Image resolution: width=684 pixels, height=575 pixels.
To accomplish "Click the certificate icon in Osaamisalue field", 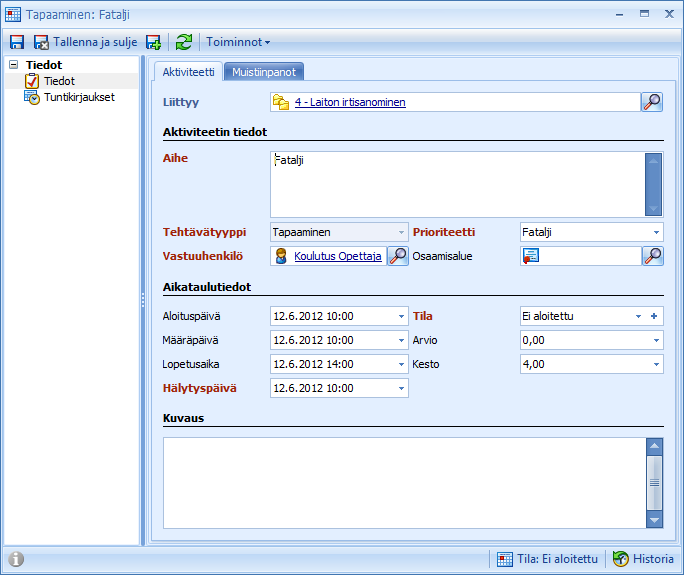I will [531, 256].
